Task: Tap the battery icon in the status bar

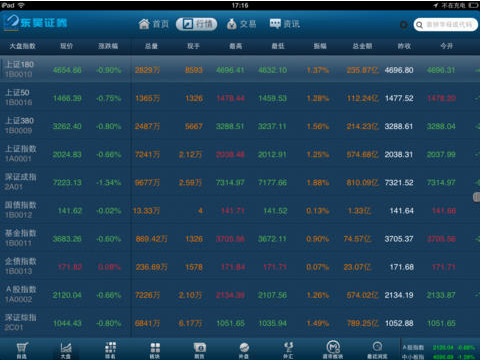Action: 473,5
